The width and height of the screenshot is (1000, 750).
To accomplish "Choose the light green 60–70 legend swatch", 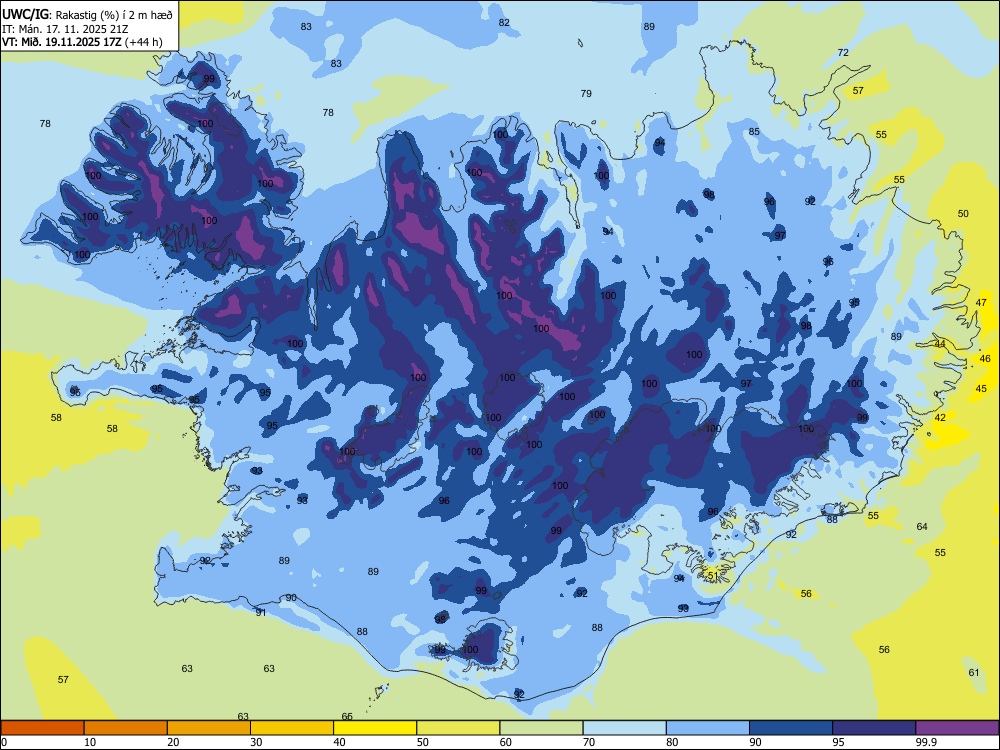I will point(541,728).
